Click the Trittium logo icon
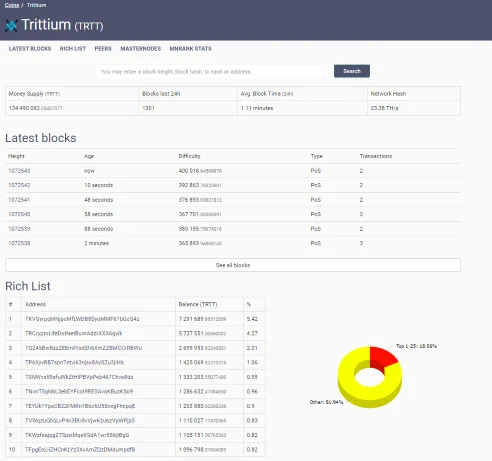This screenshot has width=492, height=461. 11,25
